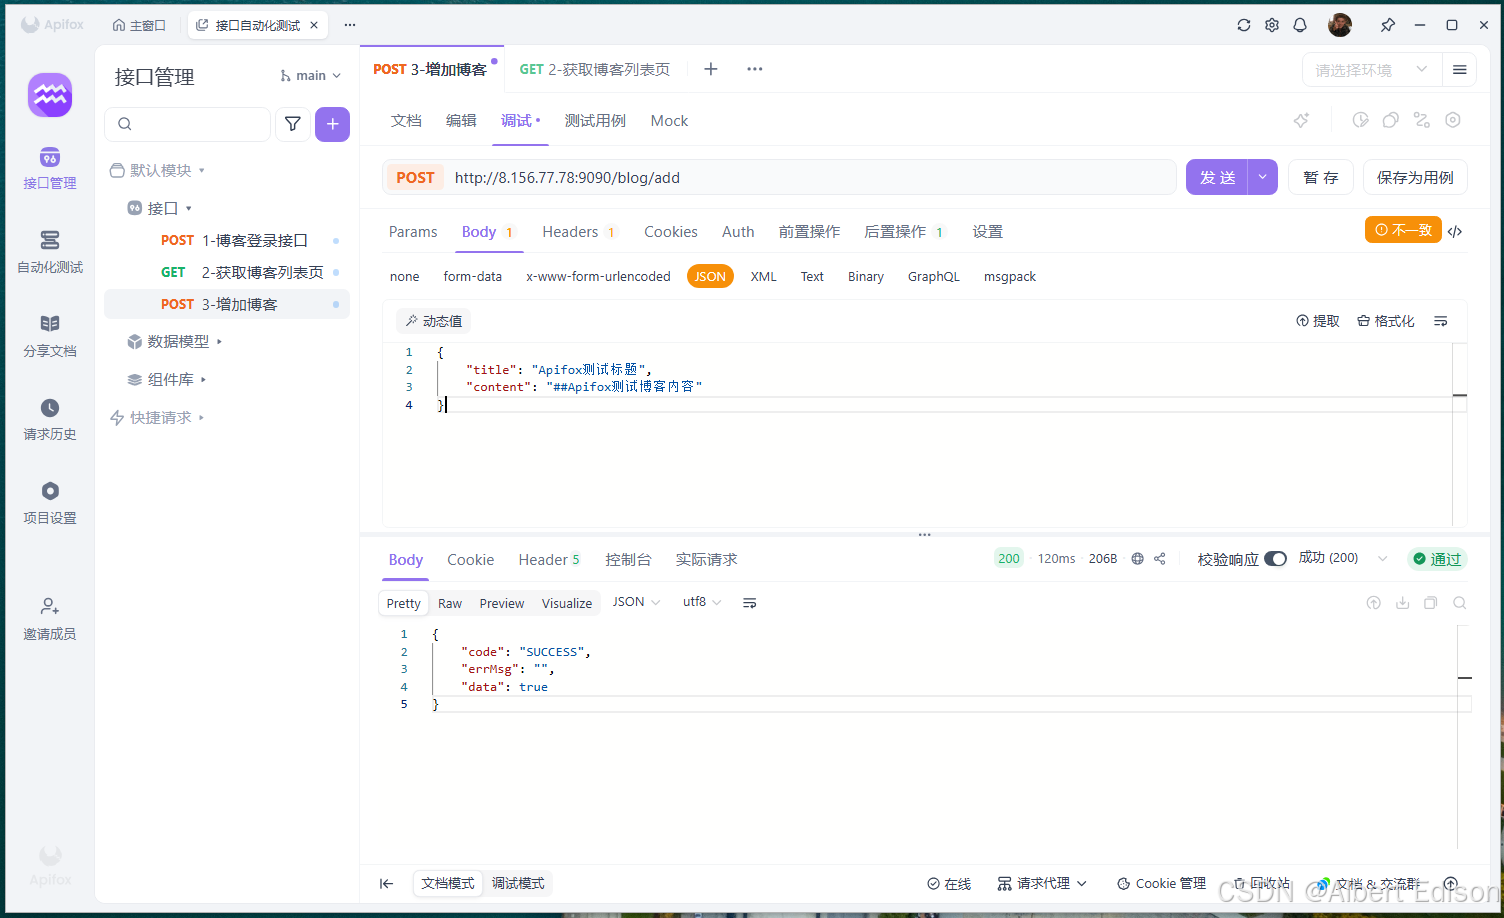Click the 发送 send button
The height and width of the screenshot is (918, 1504).
pyautogui.click(x=1217, y=177)
